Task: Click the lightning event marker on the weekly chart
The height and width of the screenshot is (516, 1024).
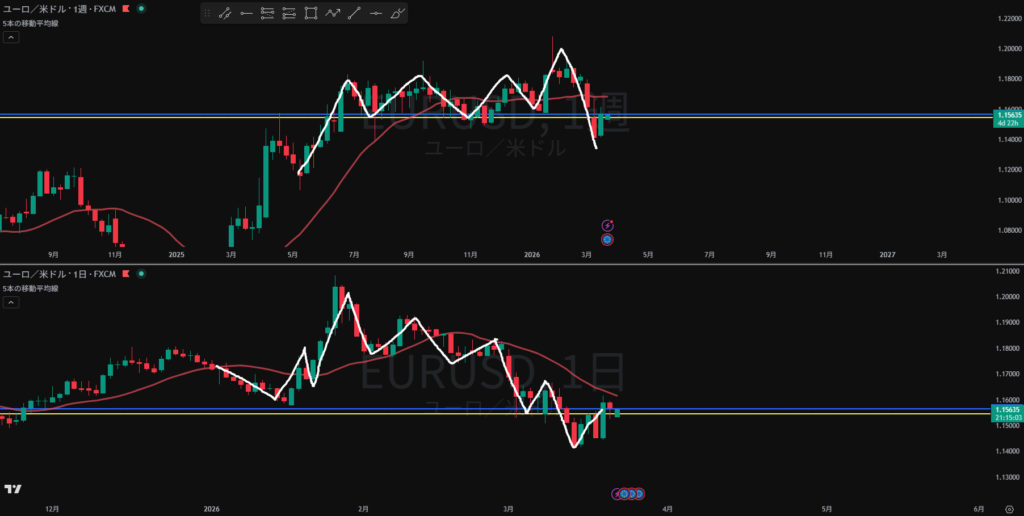Action: pyautogui.click(x=607, y=226)
